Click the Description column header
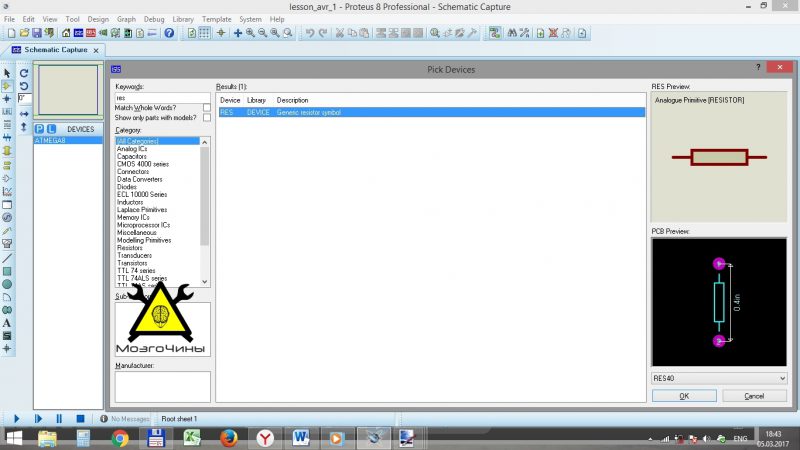This screenshot has height=450, width=800. point(292,101)
